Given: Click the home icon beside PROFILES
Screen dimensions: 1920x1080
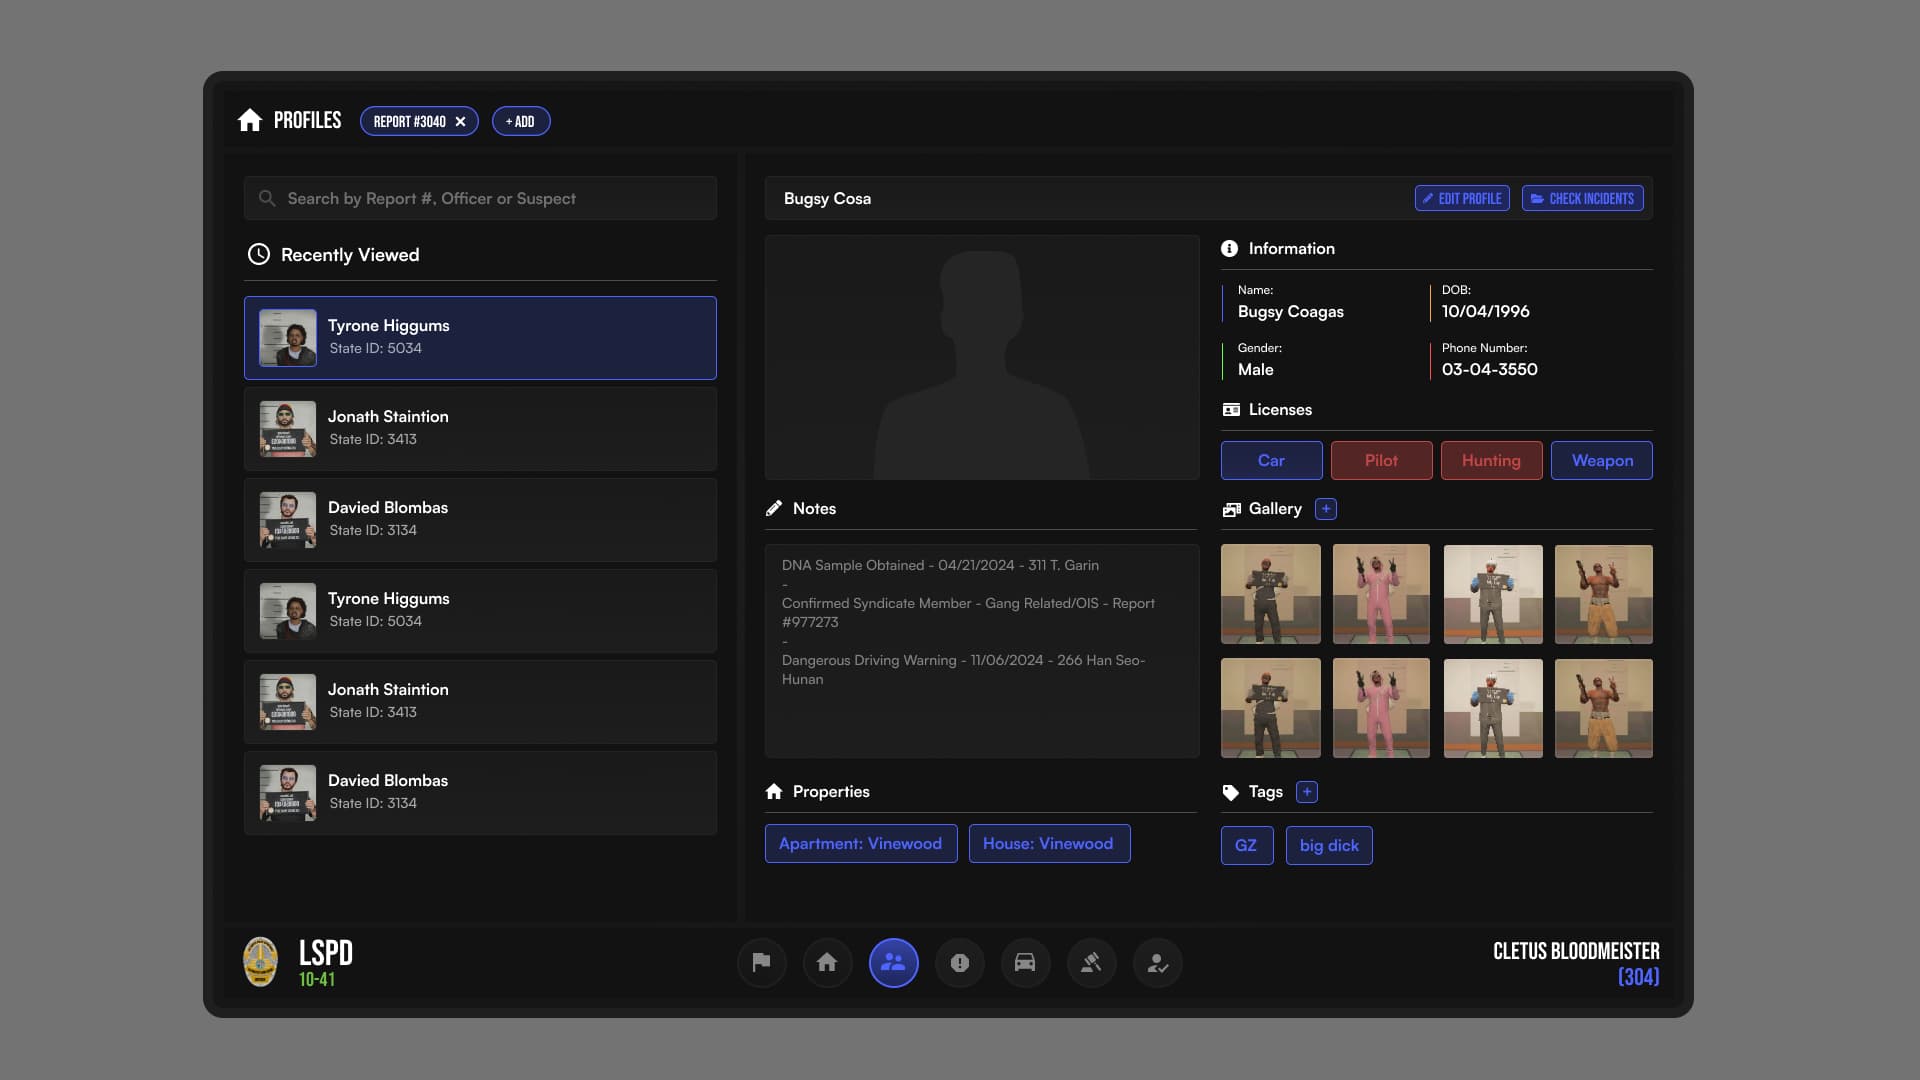Looking at the screenshot, I should (250, 121).
